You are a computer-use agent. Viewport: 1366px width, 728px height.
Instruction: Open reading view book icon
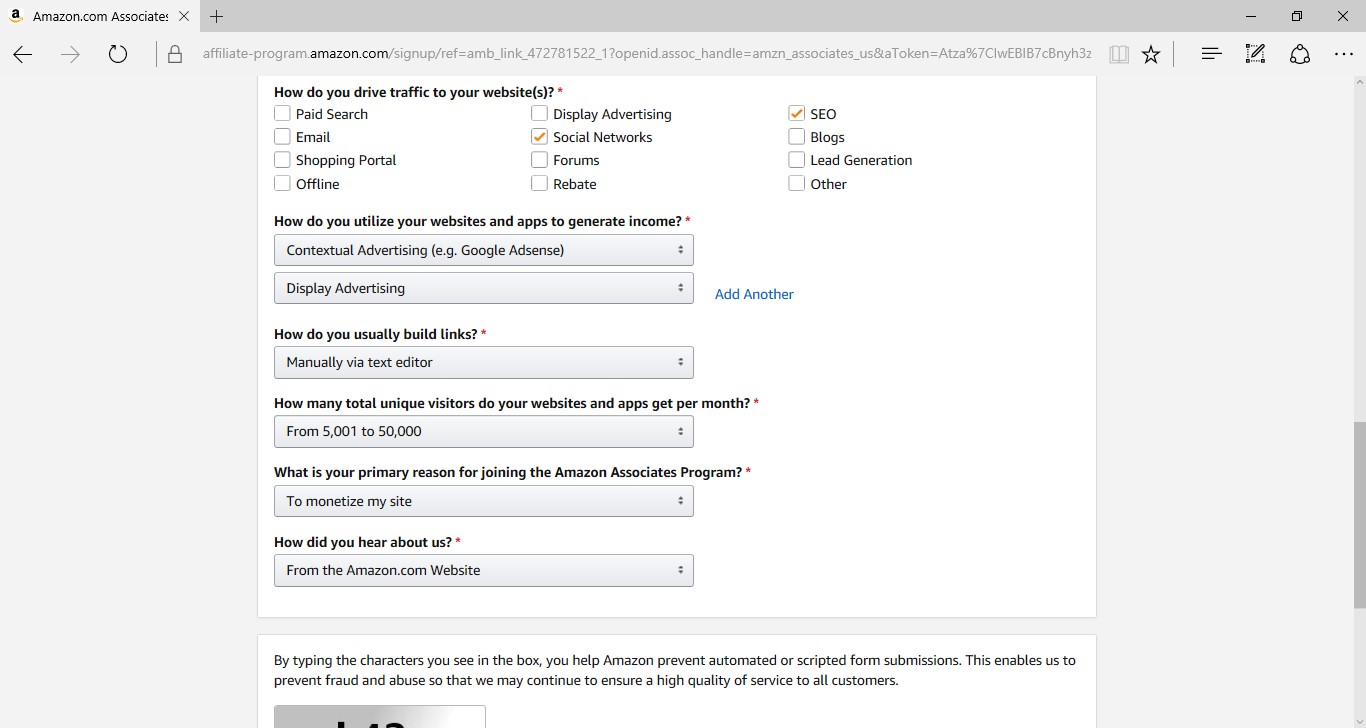tap(1119, 54)
